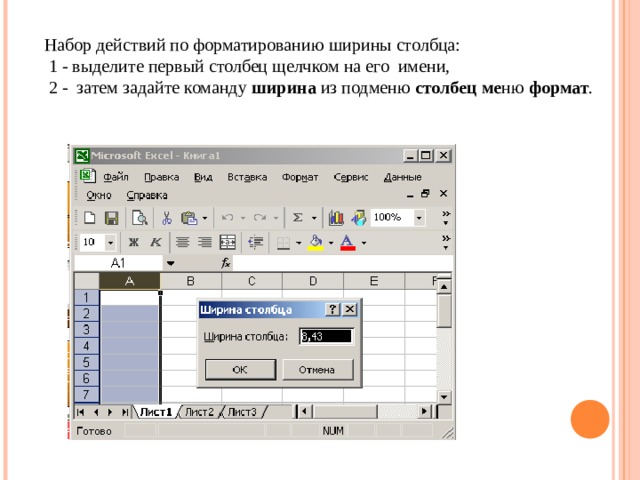
Task: Open the Сервис menu
Action: [x=351, y=177]
